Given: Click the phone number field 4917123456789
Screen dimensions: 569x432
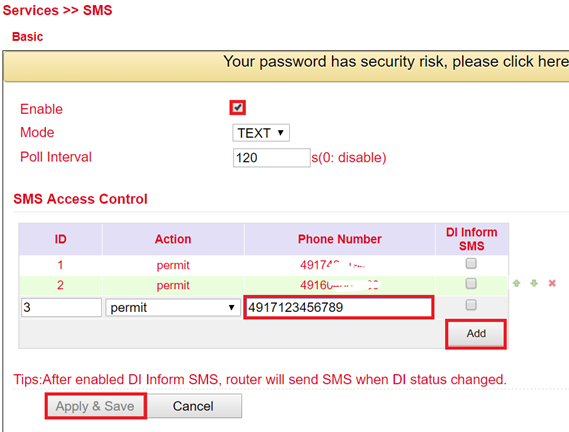Looking at the screenshot, I should (x=339, y=307).
